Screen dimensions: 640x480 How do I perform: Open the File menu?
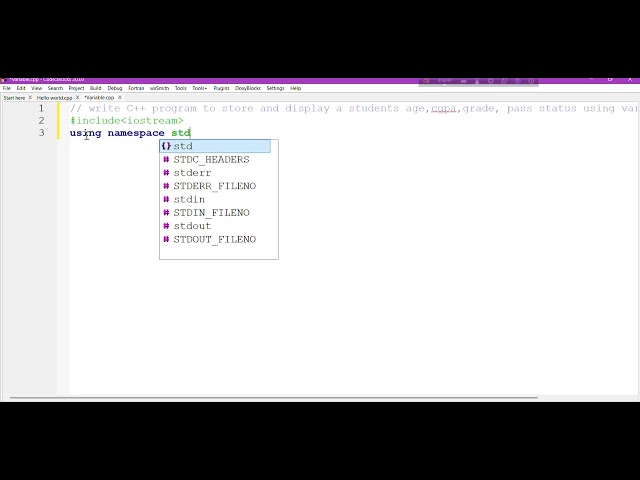tap(7, 88)
